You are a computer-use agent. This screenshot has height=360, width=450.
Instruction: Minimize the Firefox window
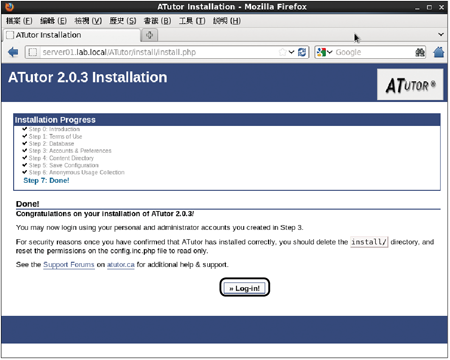417,7
